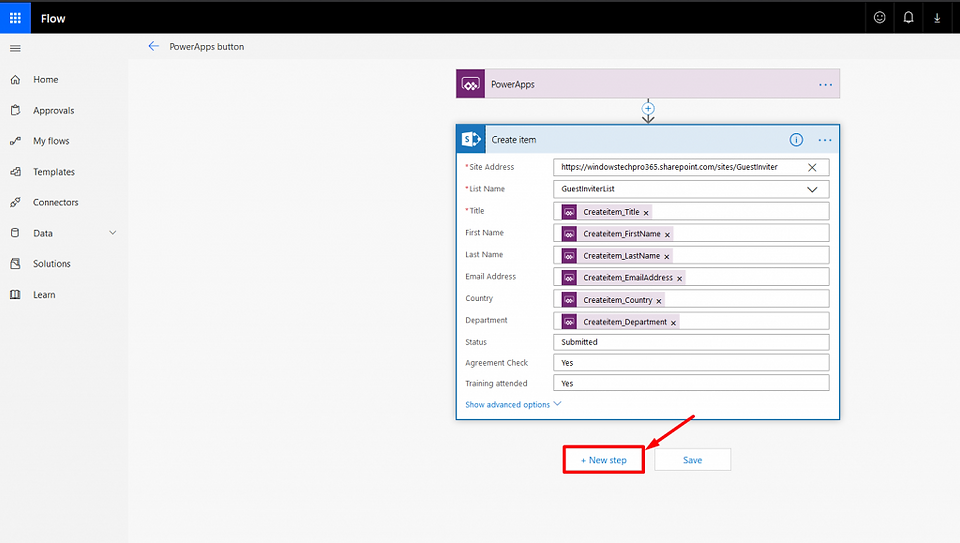Viewport: 960px width, 543px height.
Task: Click into the Email Address field
Action: [x=691, y=277]
